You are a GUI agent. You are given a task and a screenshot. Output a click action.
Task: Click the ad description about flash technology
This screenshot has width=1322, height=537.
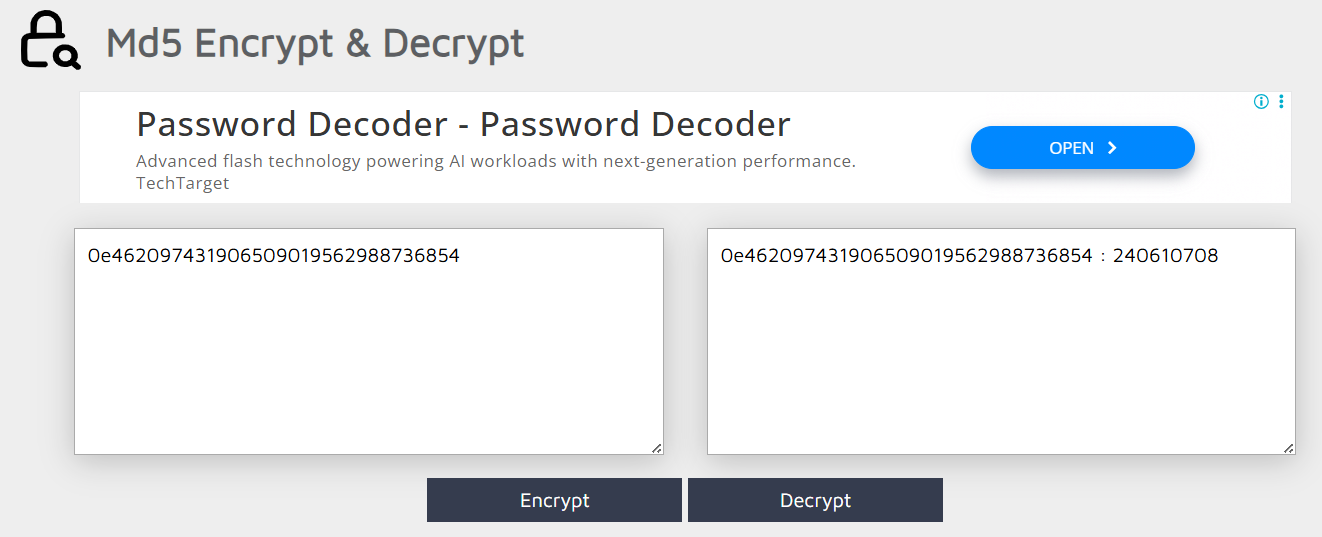495,161
